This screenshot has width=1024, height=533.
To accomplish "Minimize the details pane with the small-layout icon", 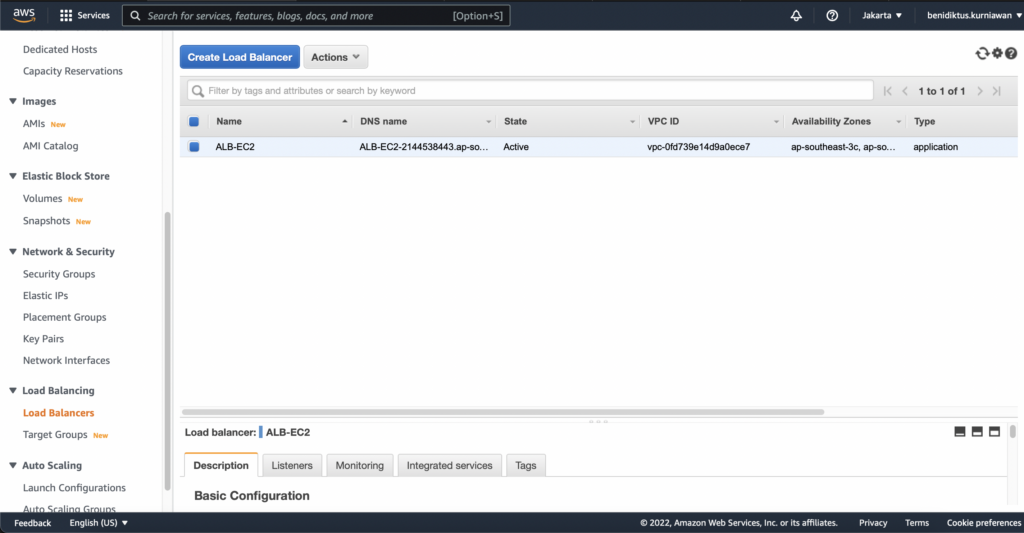I will tap(960, 432).
